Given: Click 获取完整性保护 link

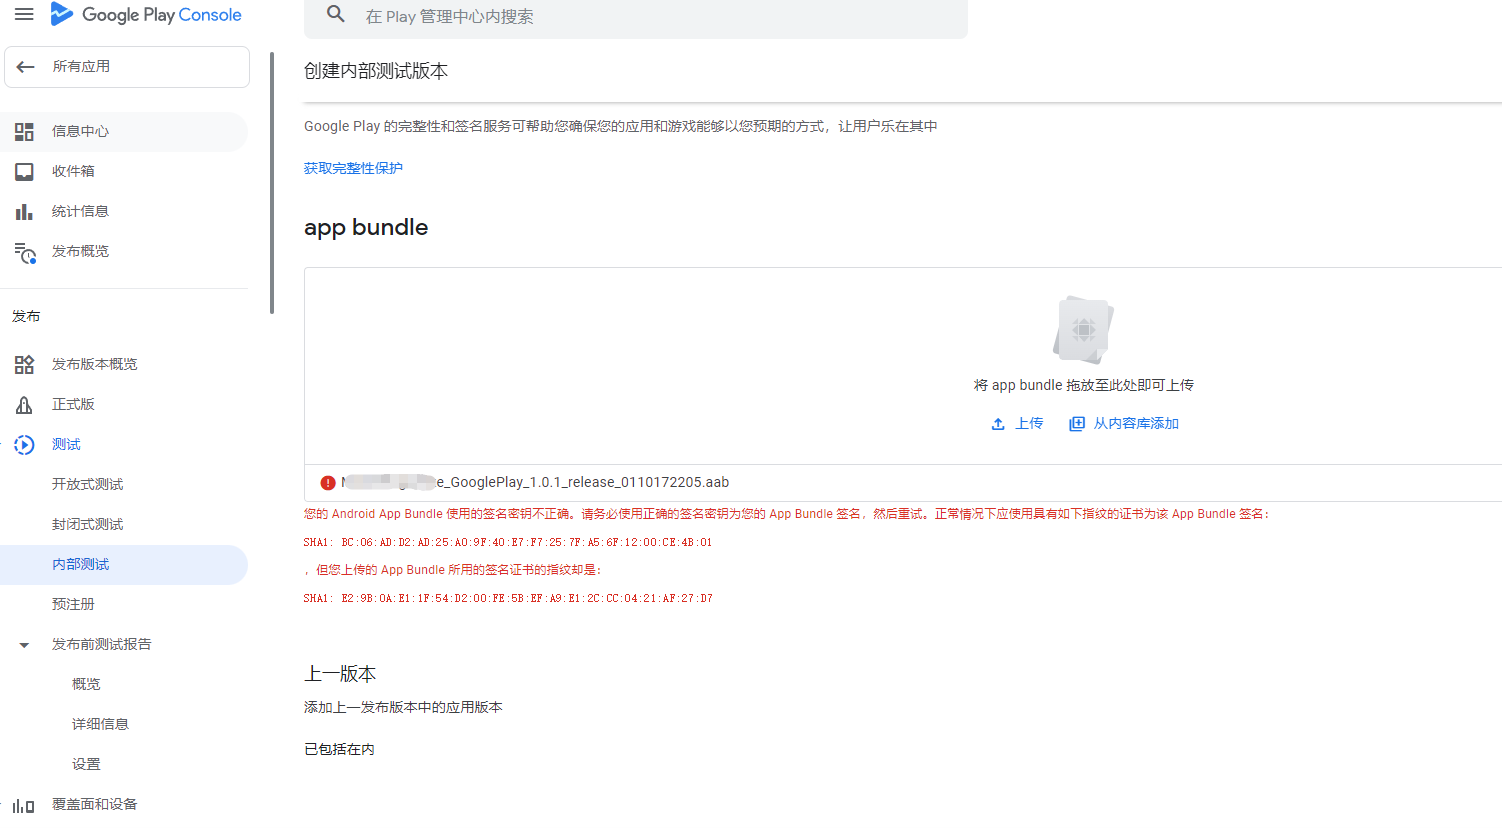Looking at the screenshot, I should pos(353,168).
